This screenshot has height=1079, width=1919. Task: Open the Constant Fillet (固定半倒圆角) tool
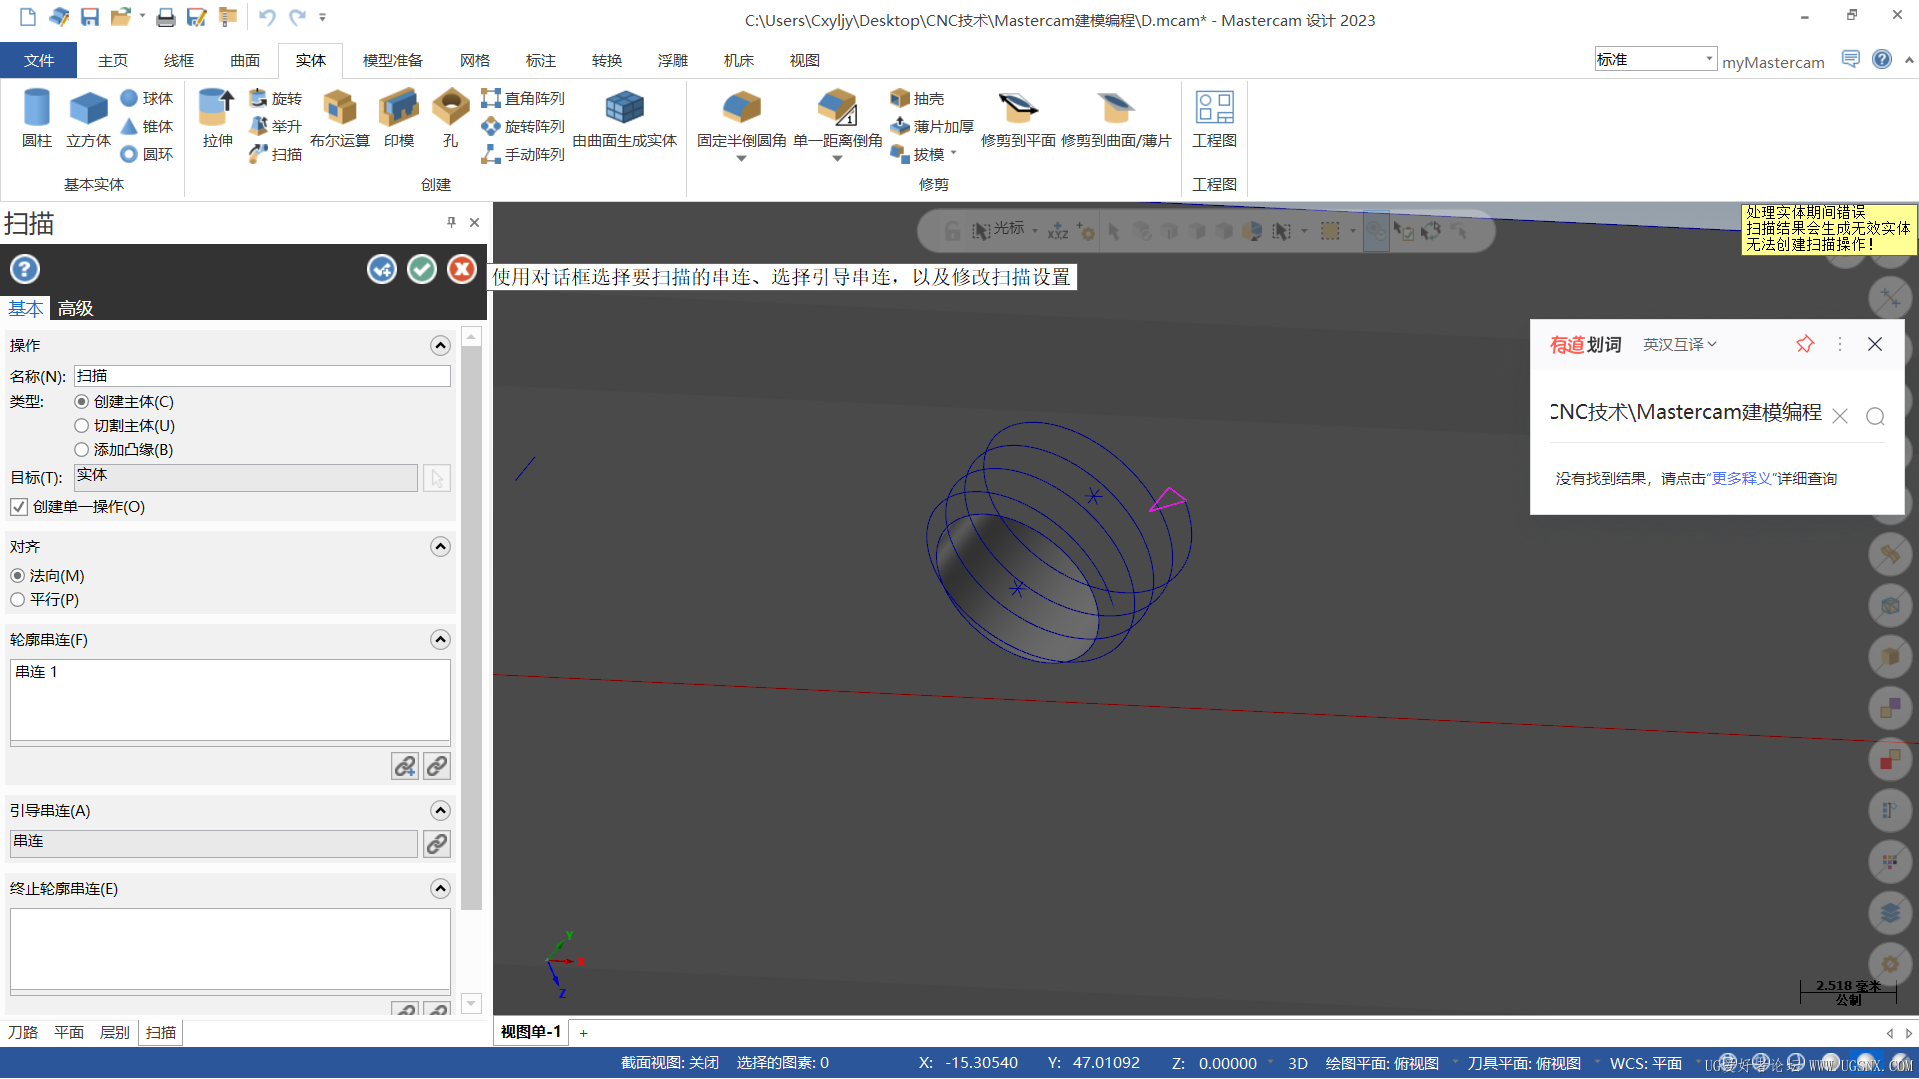click(742, 118)
